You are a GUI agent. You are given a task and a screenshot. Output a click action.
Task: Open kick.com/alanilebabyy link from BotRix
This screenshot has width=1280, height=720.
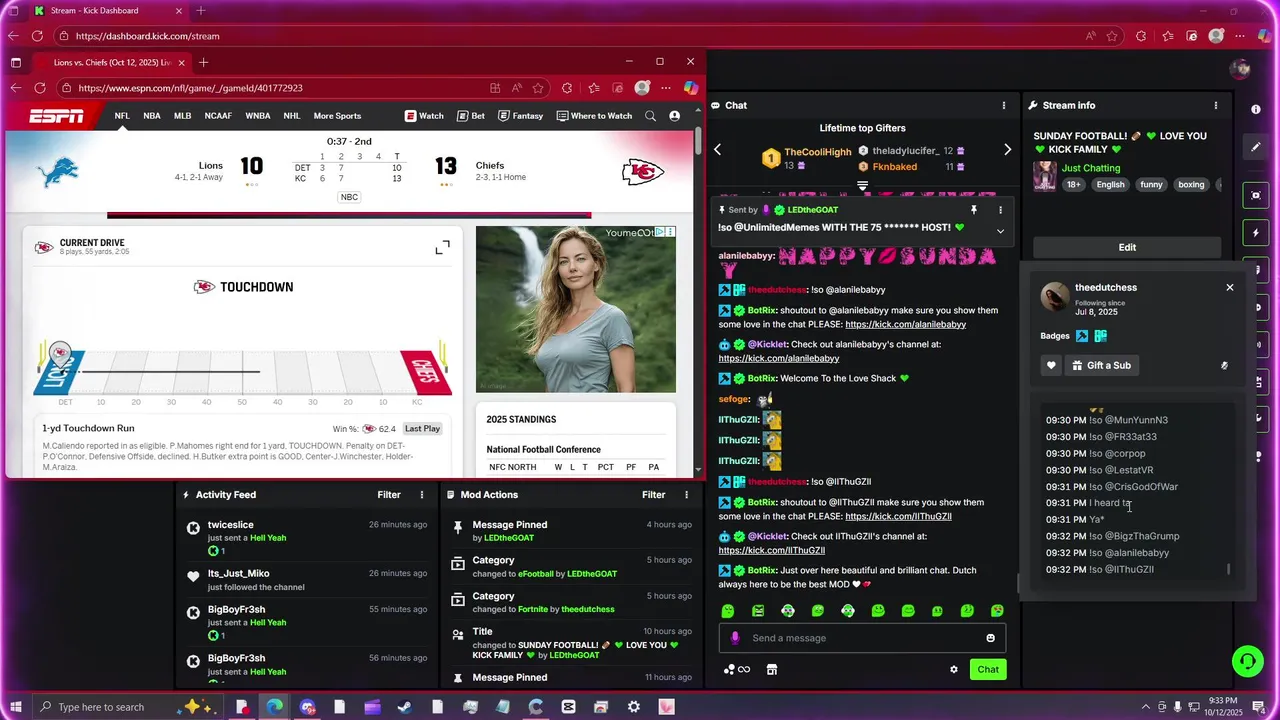coord(905,324)
